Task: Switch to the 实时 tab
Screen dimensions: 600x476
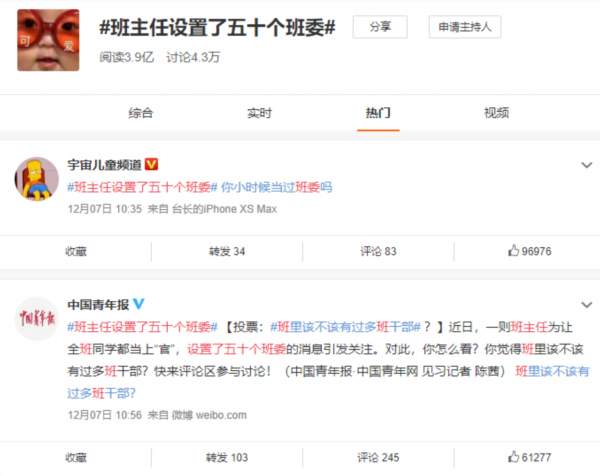Action: pyautogui.click(x=259, y=113)
